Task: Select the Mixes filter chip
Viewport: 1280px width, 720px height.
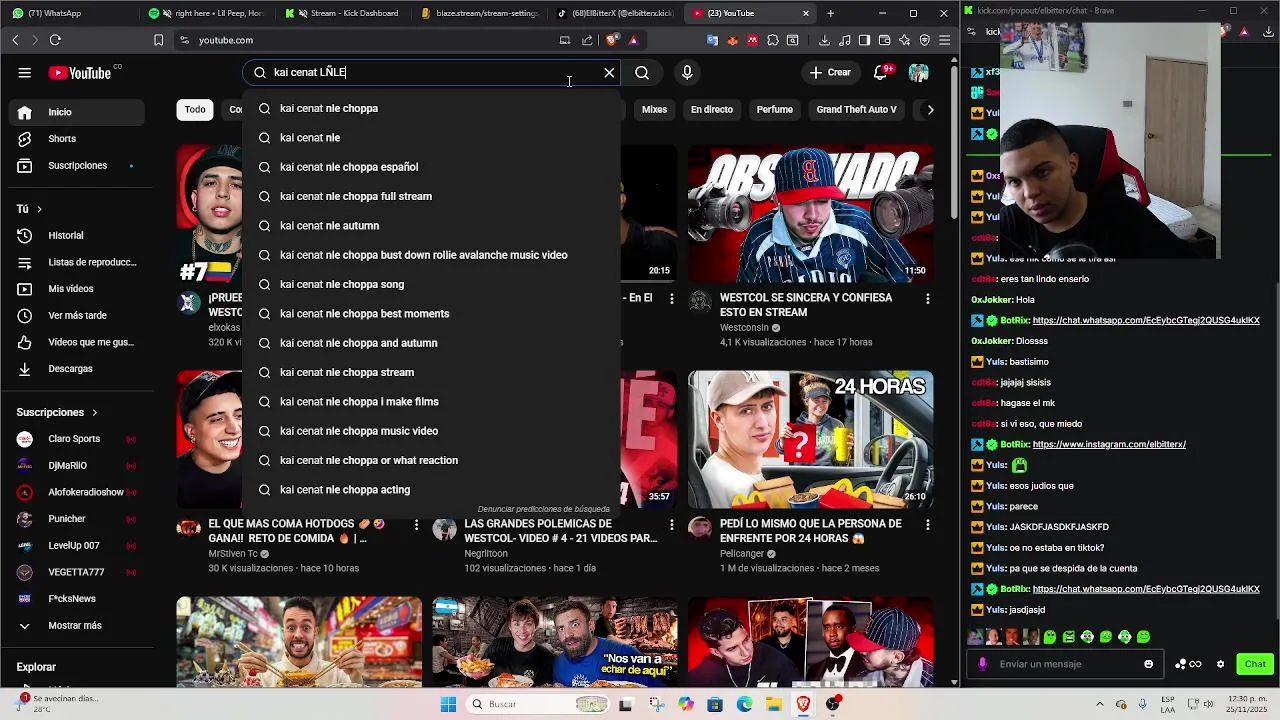Action: [654, 109]
